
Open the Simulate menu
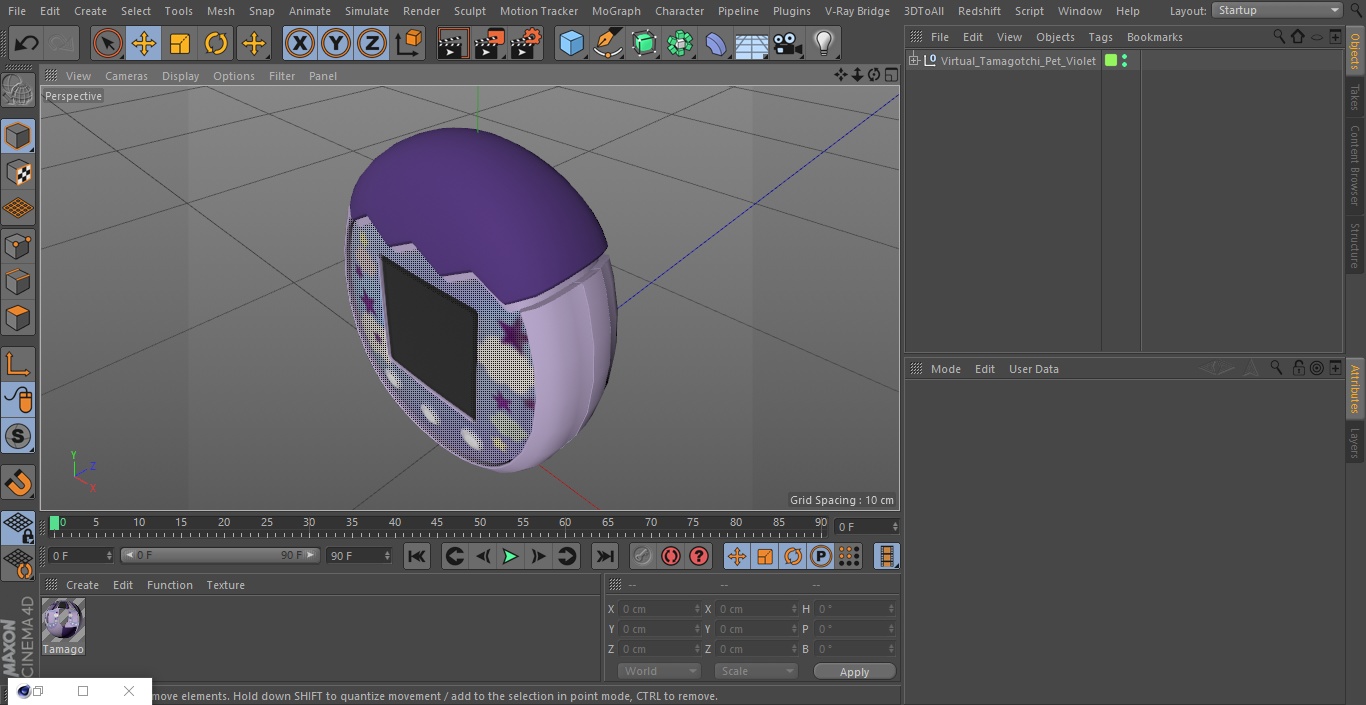tap(367, 11)
